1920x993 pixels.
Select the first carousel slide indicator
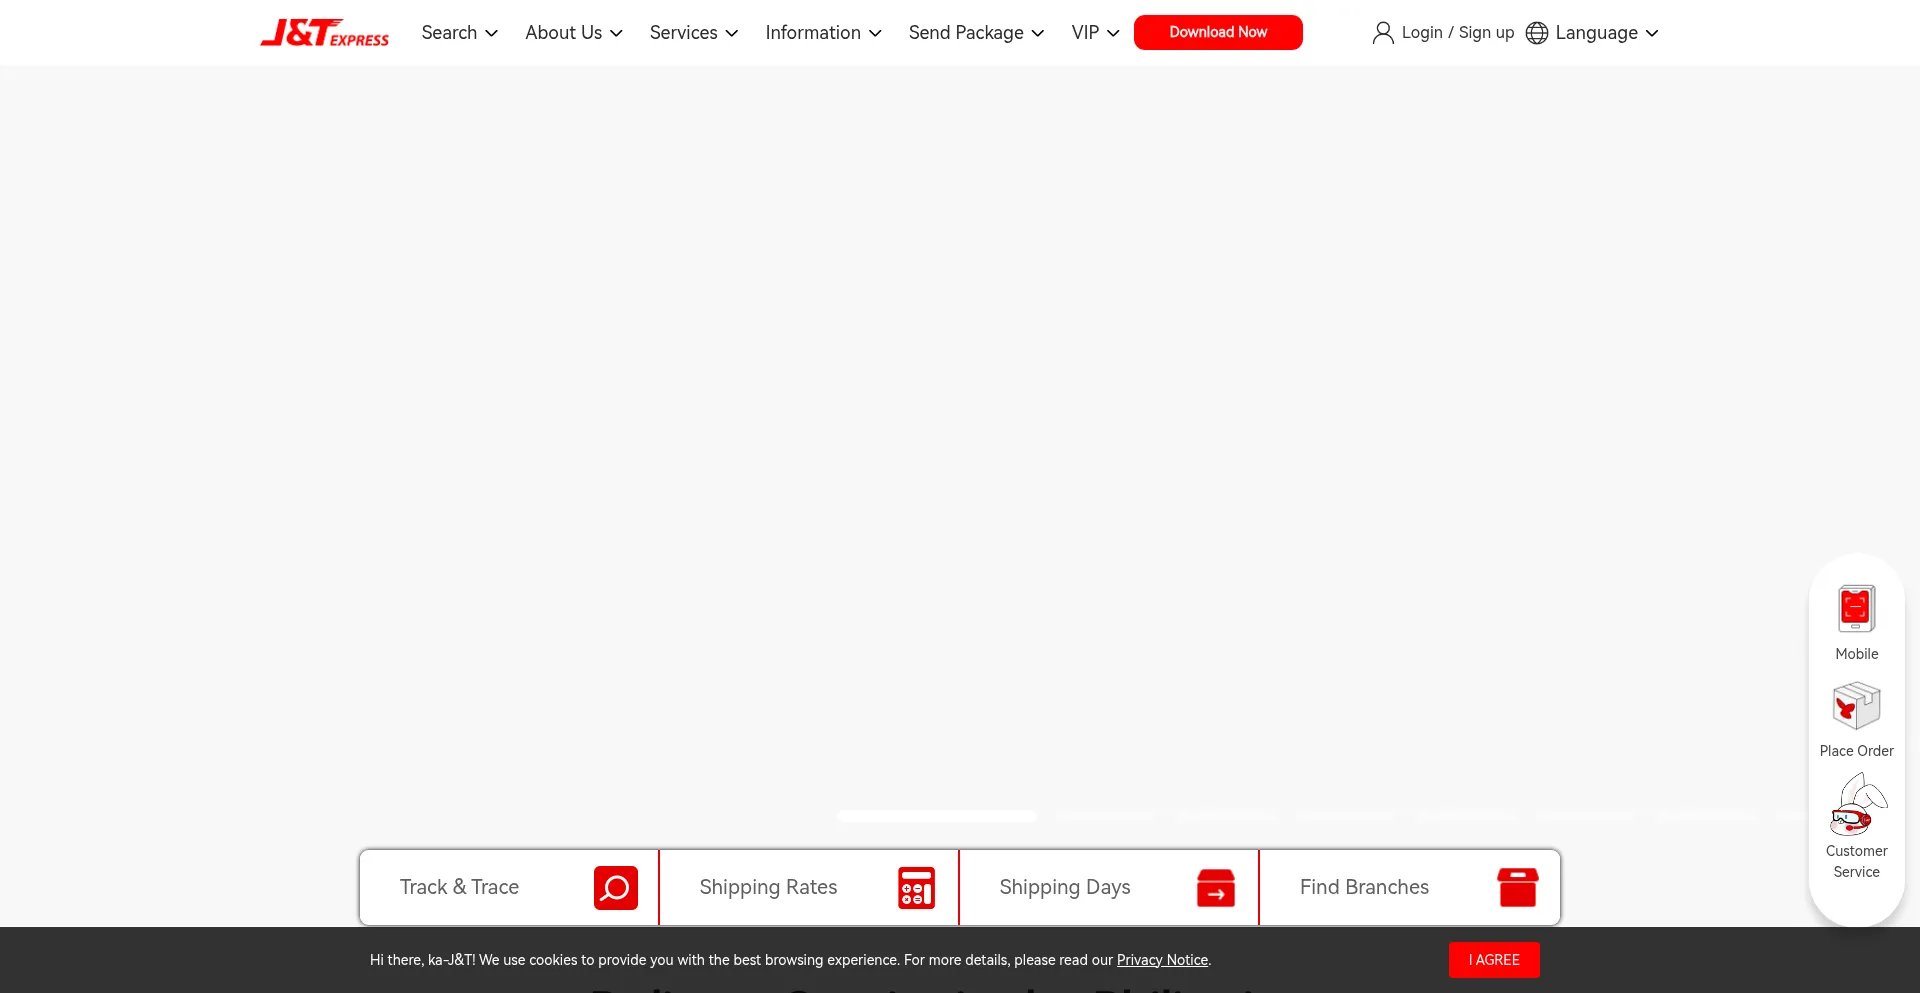(936, 816)
